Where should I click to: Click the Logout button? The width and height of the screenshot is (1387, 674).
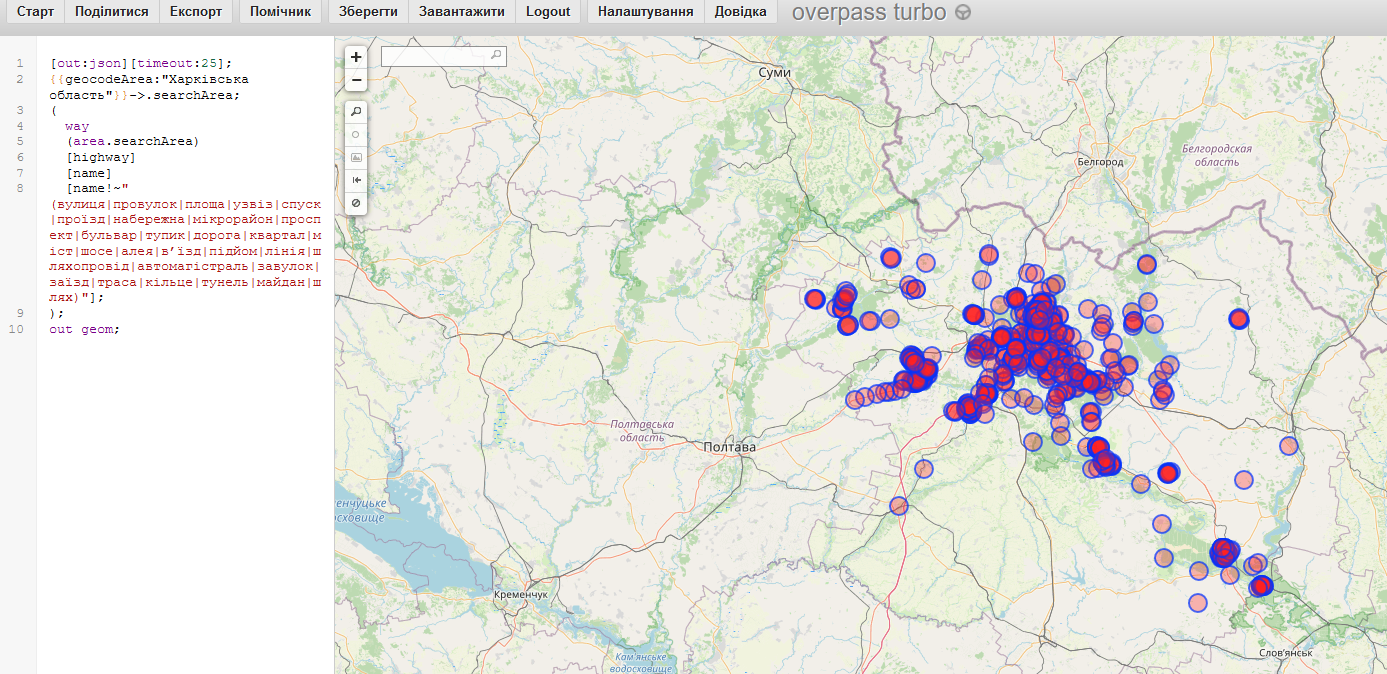[548, 12]
